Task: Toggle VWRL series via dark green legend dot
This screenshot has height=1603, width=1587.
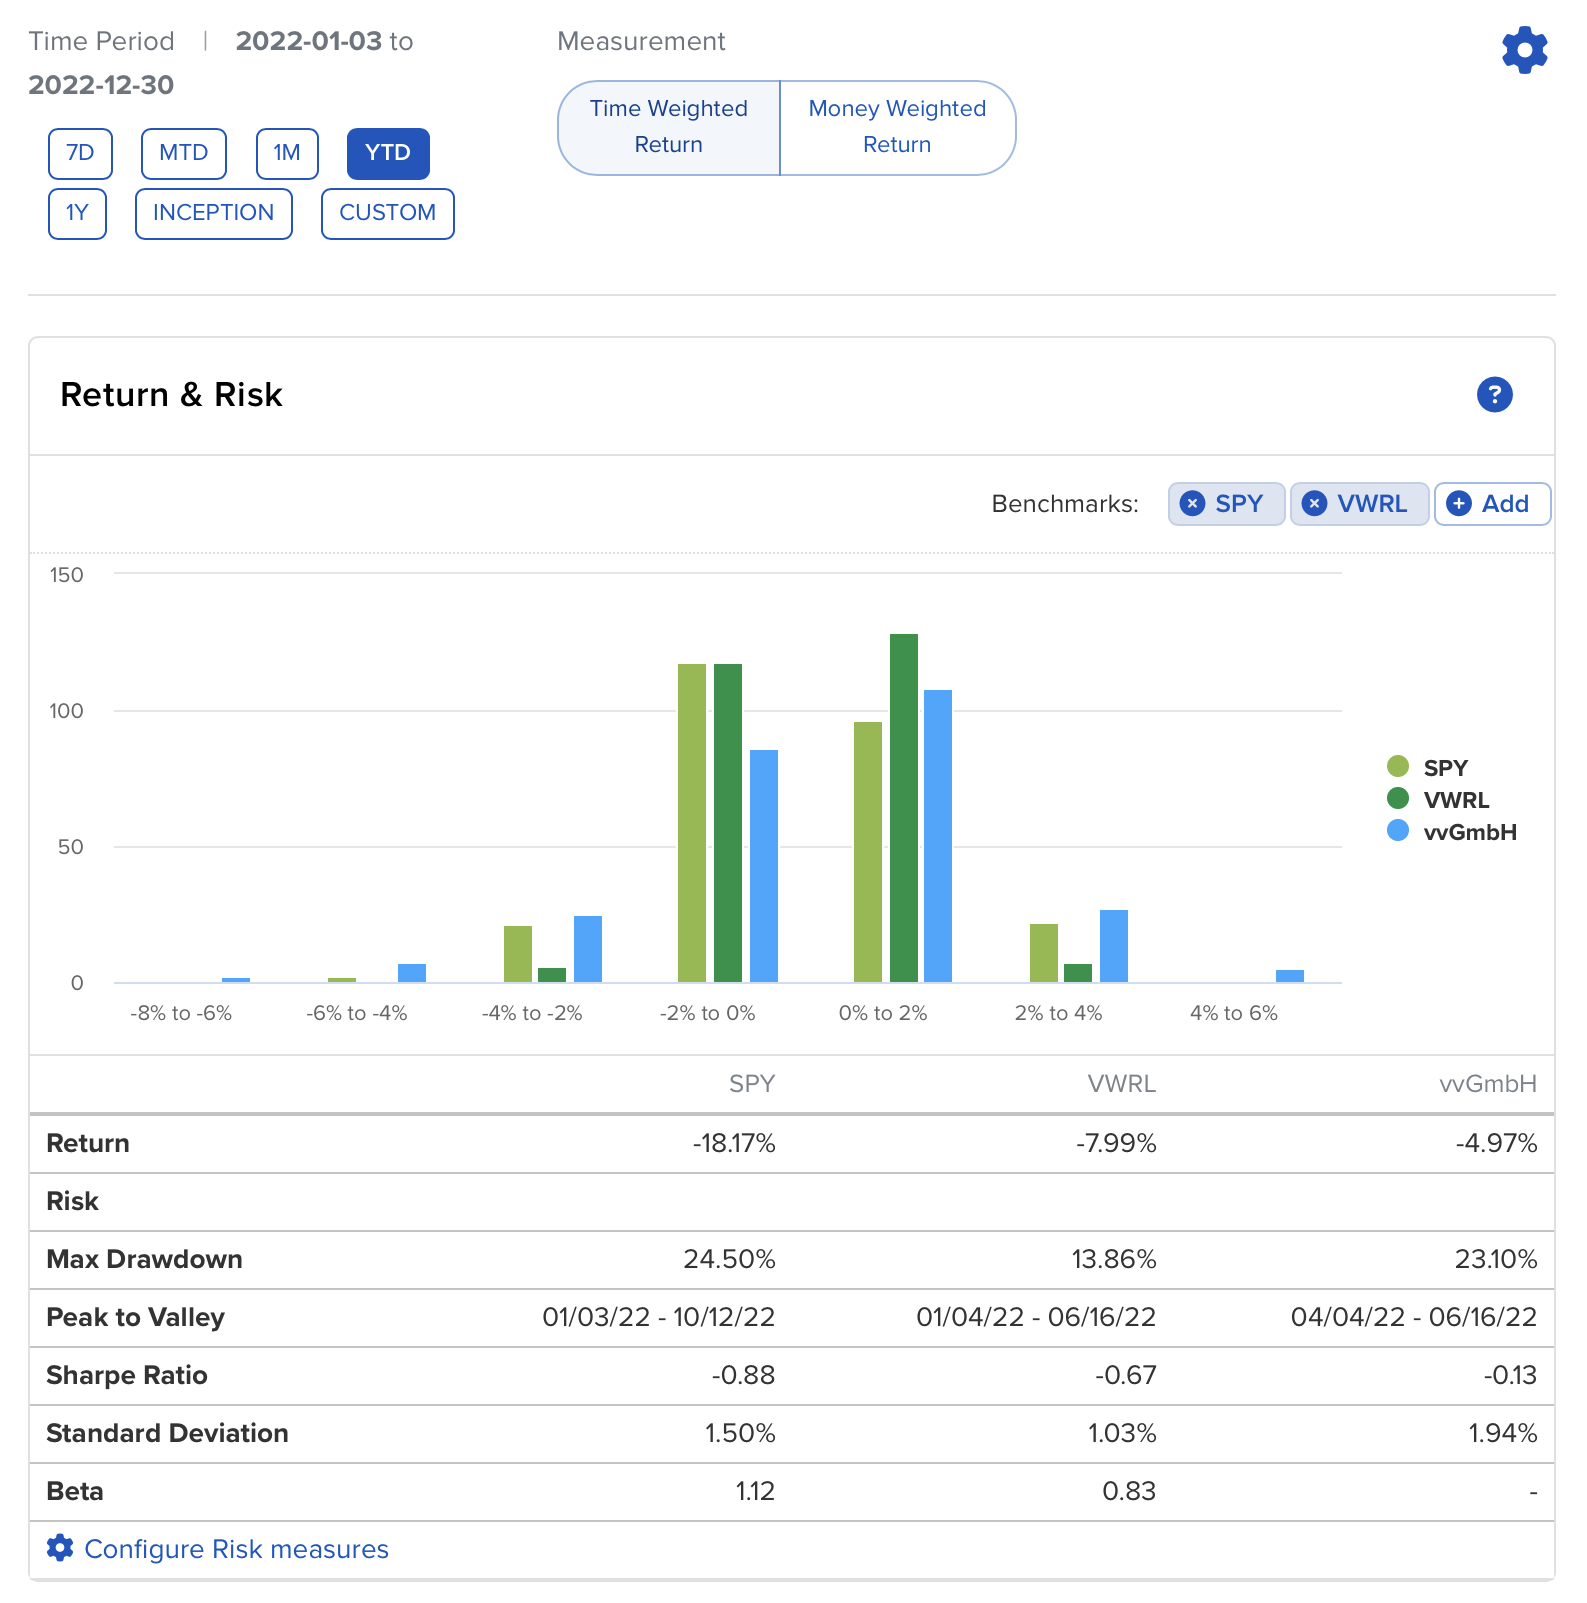Action: [x=1398, y=799]
